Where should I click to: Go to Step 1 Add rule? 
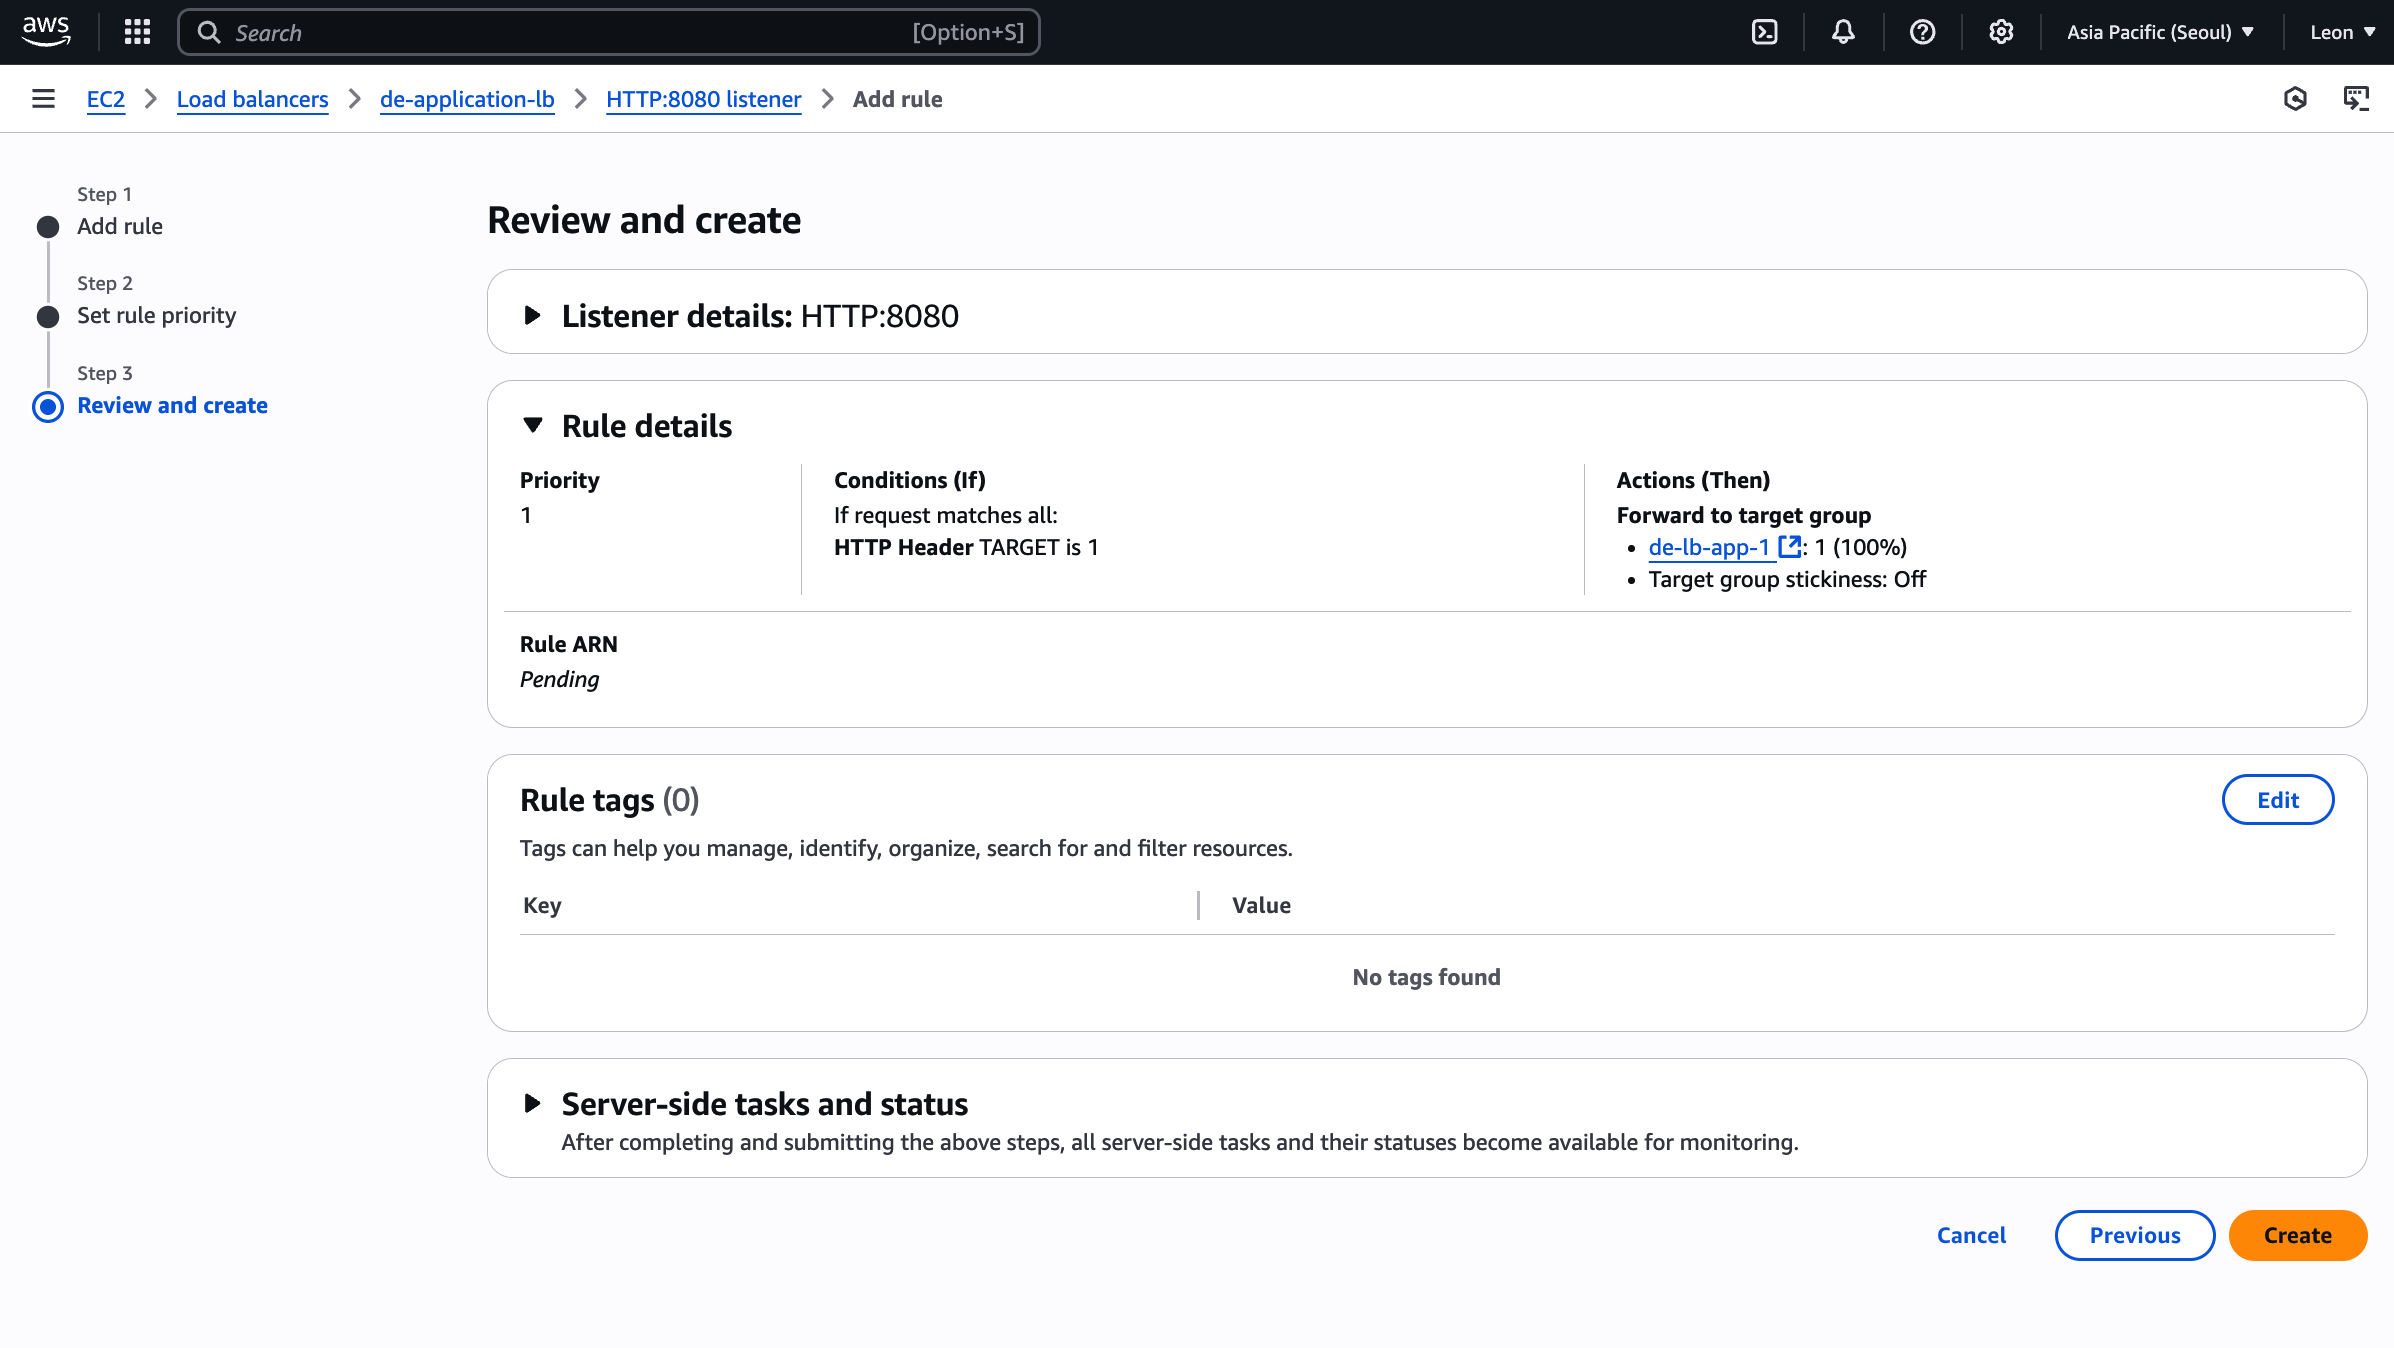[x=120, y=226]
